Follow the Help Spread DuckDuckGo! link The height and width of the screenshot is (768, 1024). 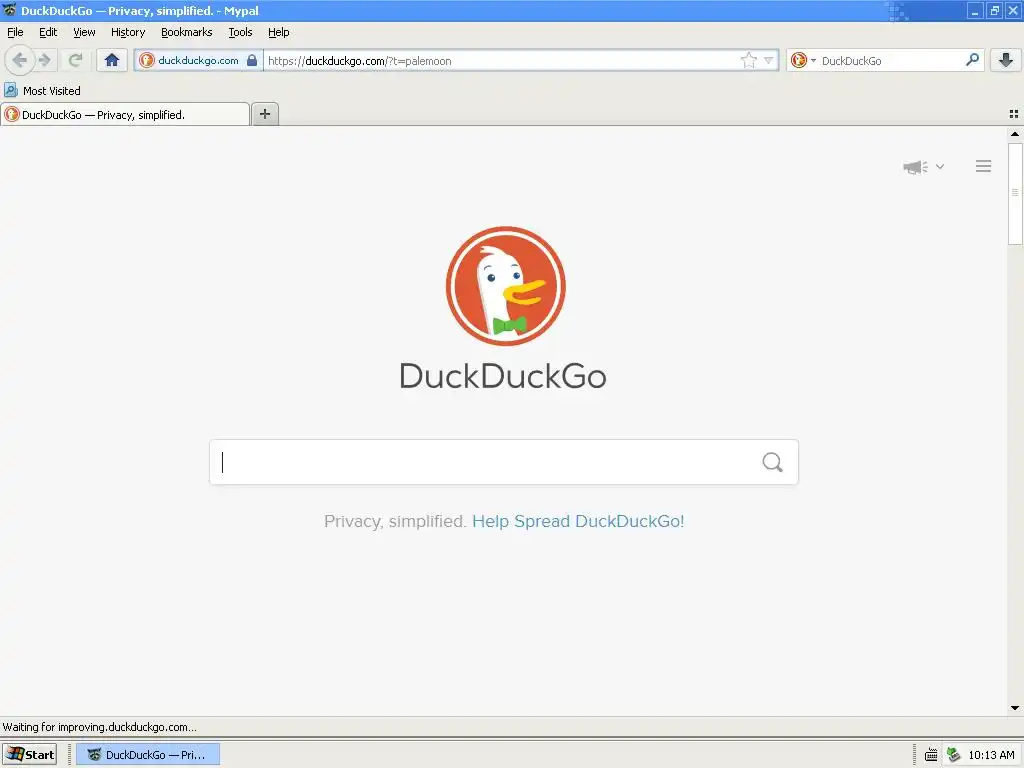(x=578, y=521)
